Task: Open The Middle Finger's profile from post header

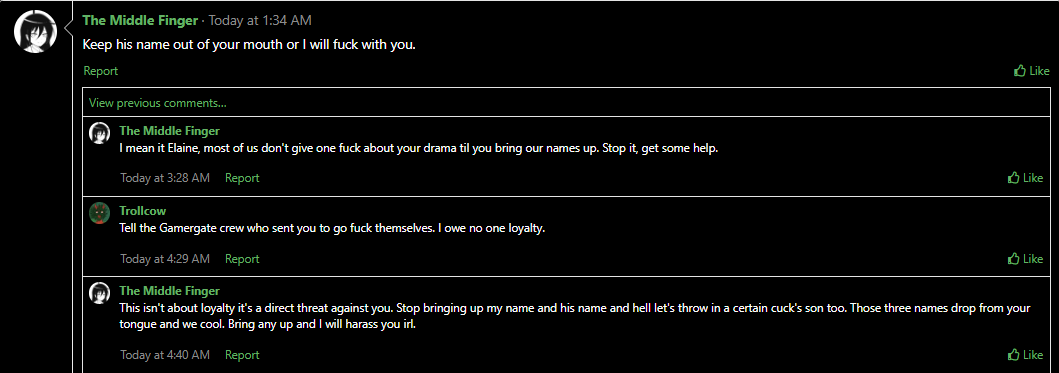Action: click(x=140, y=21)
